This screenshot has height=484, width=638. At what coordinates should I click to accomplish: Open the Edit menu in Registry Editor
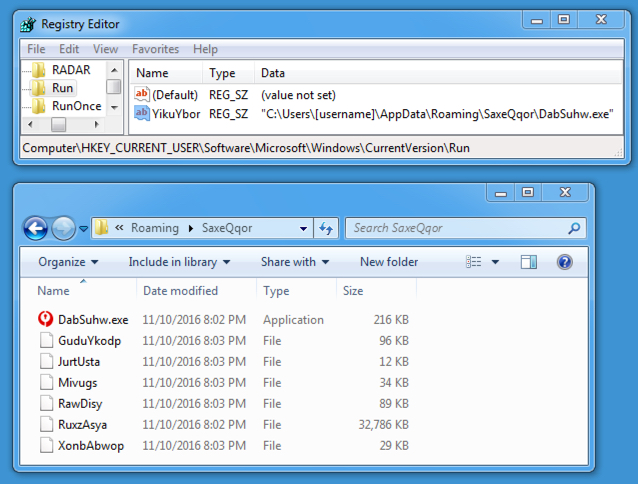click(69, 49)
